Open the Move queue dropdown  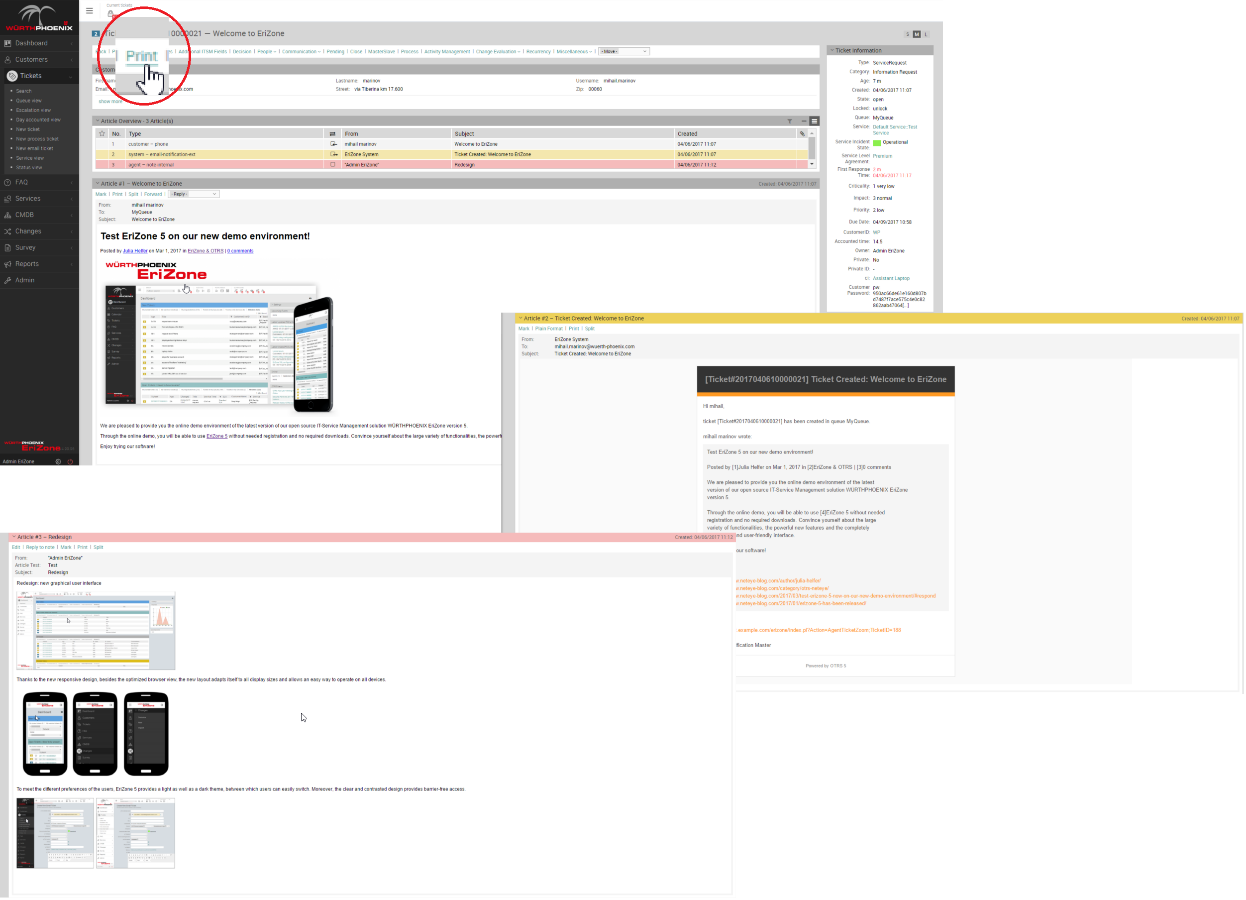[624, 51]
